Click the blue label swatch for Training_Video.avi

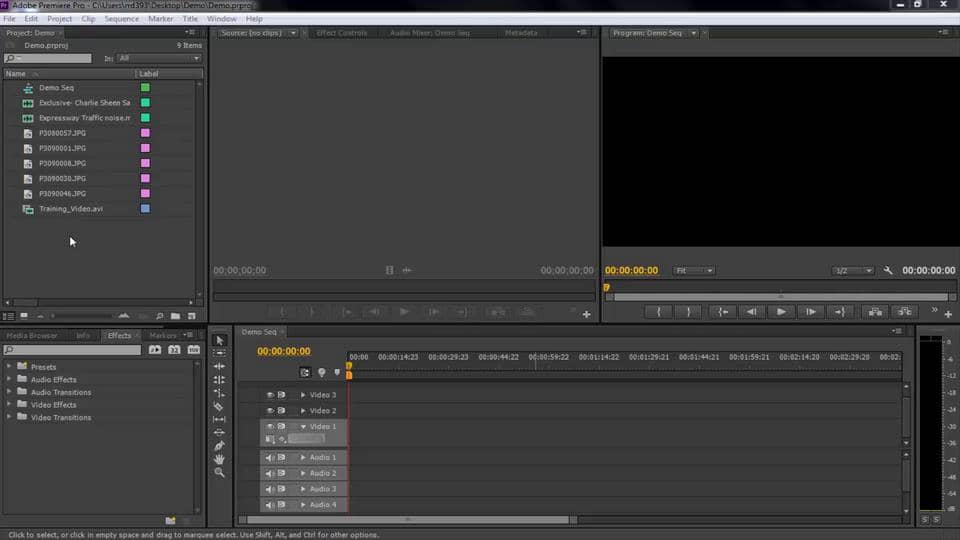click(145, 209)
